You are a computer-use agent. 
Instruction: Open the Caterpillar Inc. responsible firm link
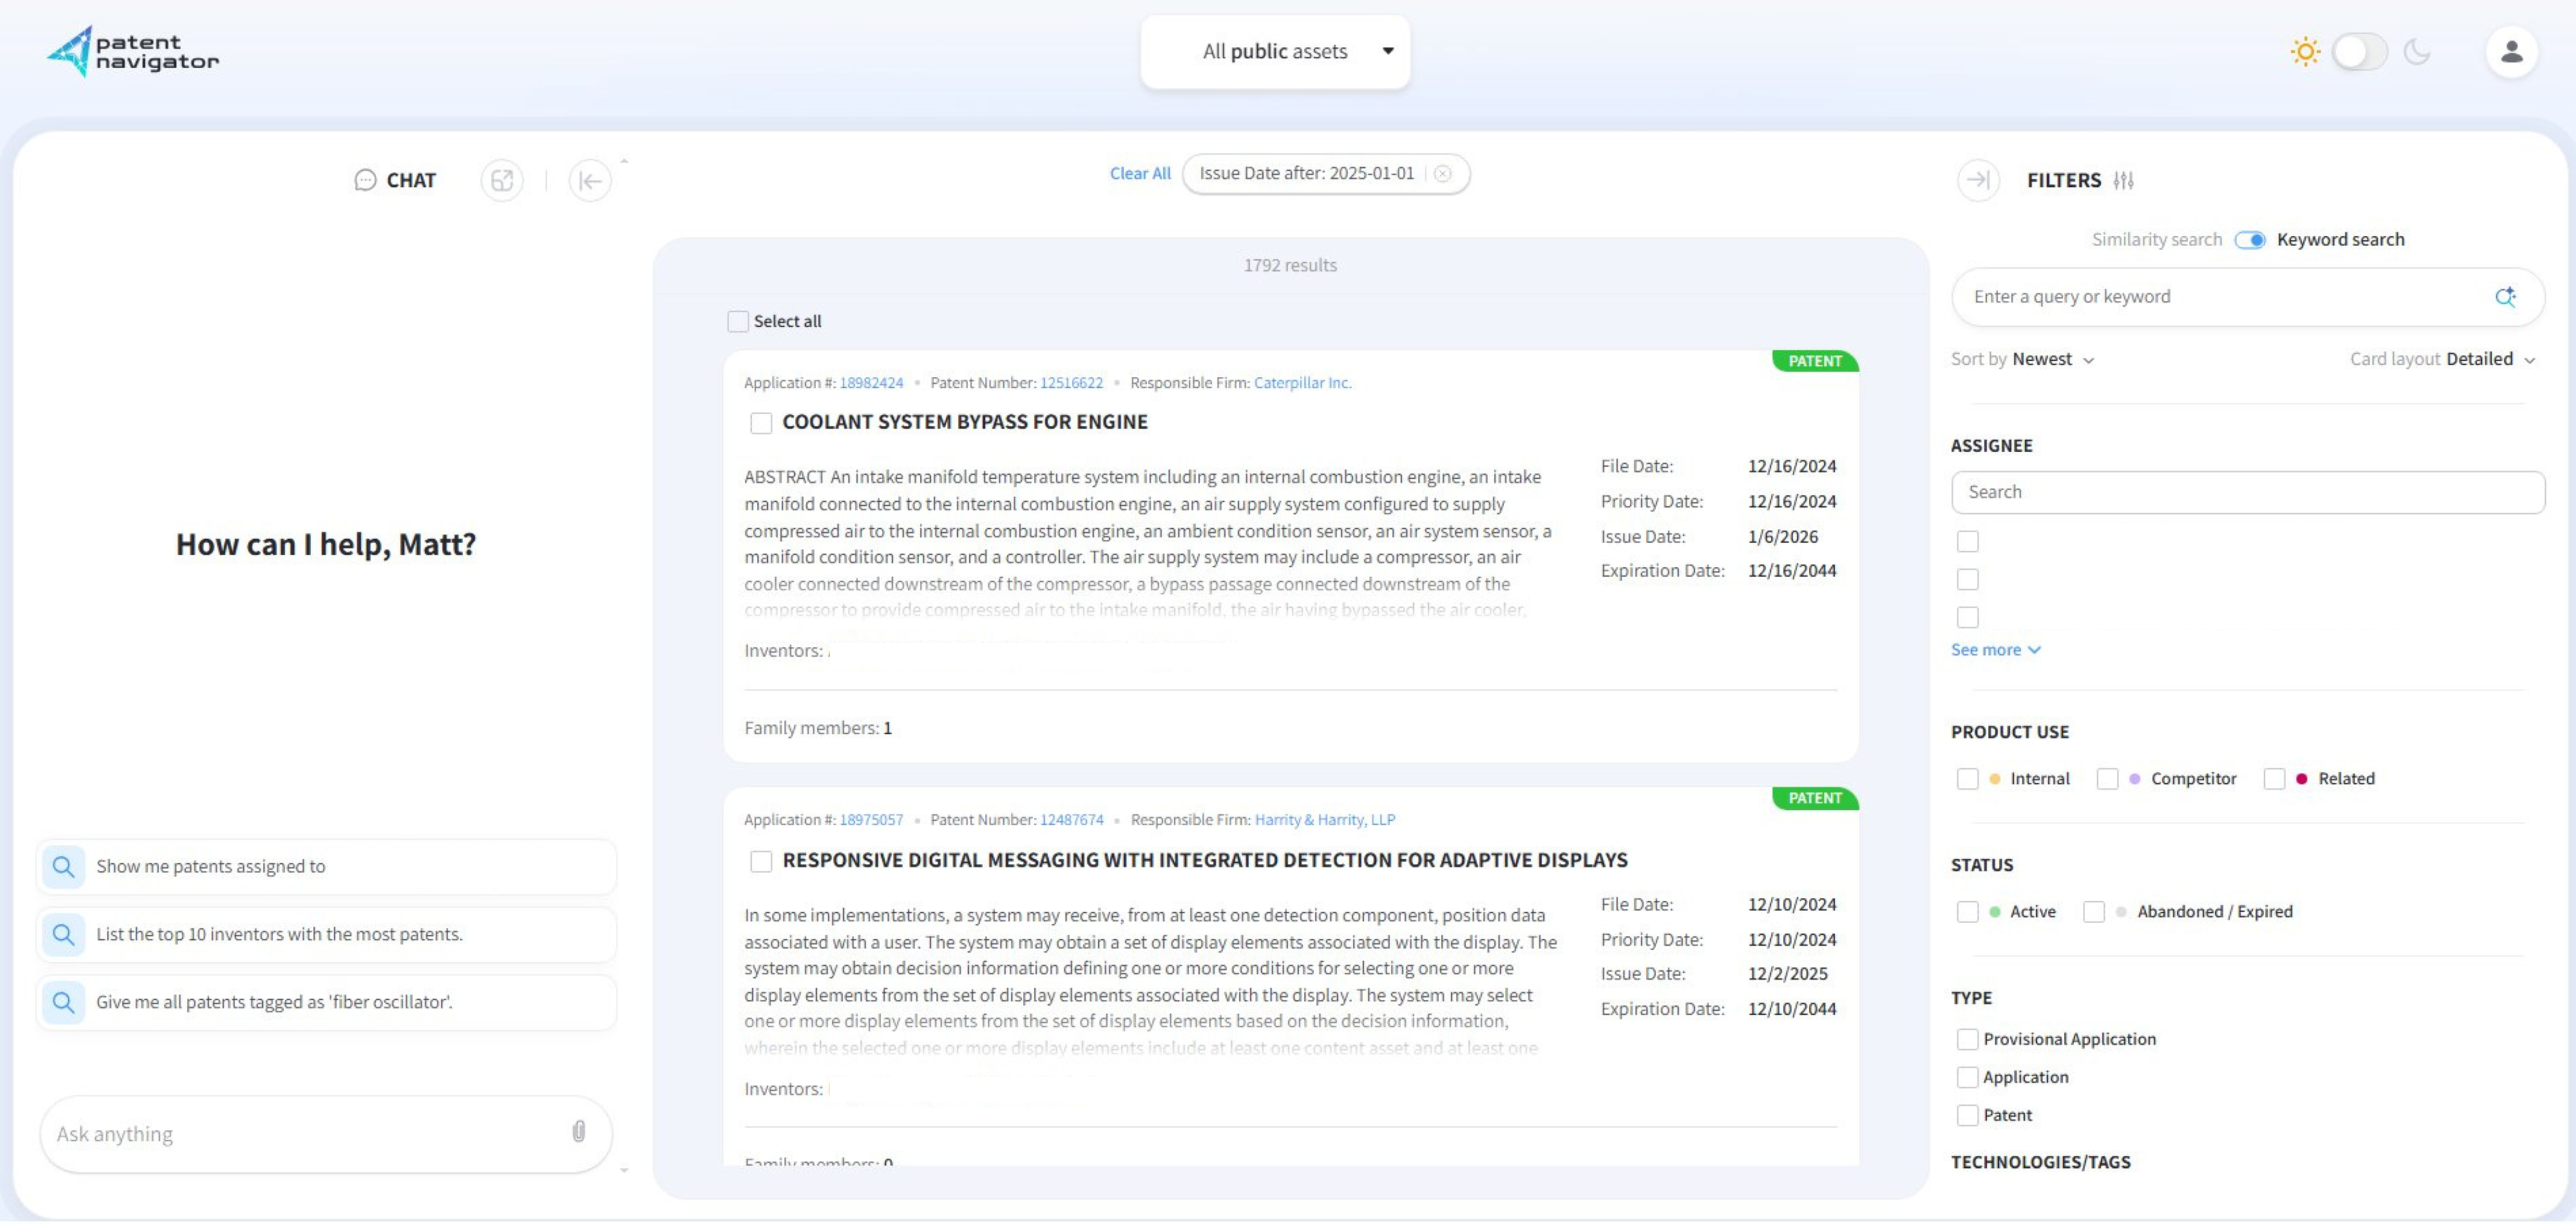1302,382
